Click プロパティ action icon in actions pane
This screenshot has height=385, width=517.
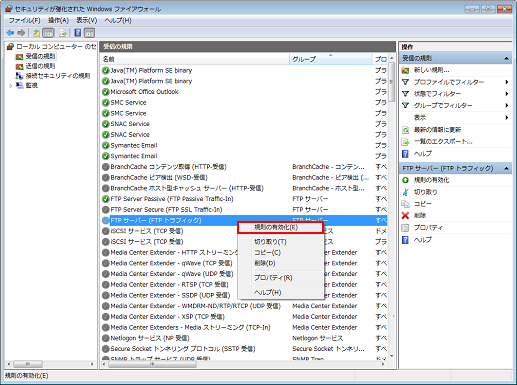tap(405, 228)
